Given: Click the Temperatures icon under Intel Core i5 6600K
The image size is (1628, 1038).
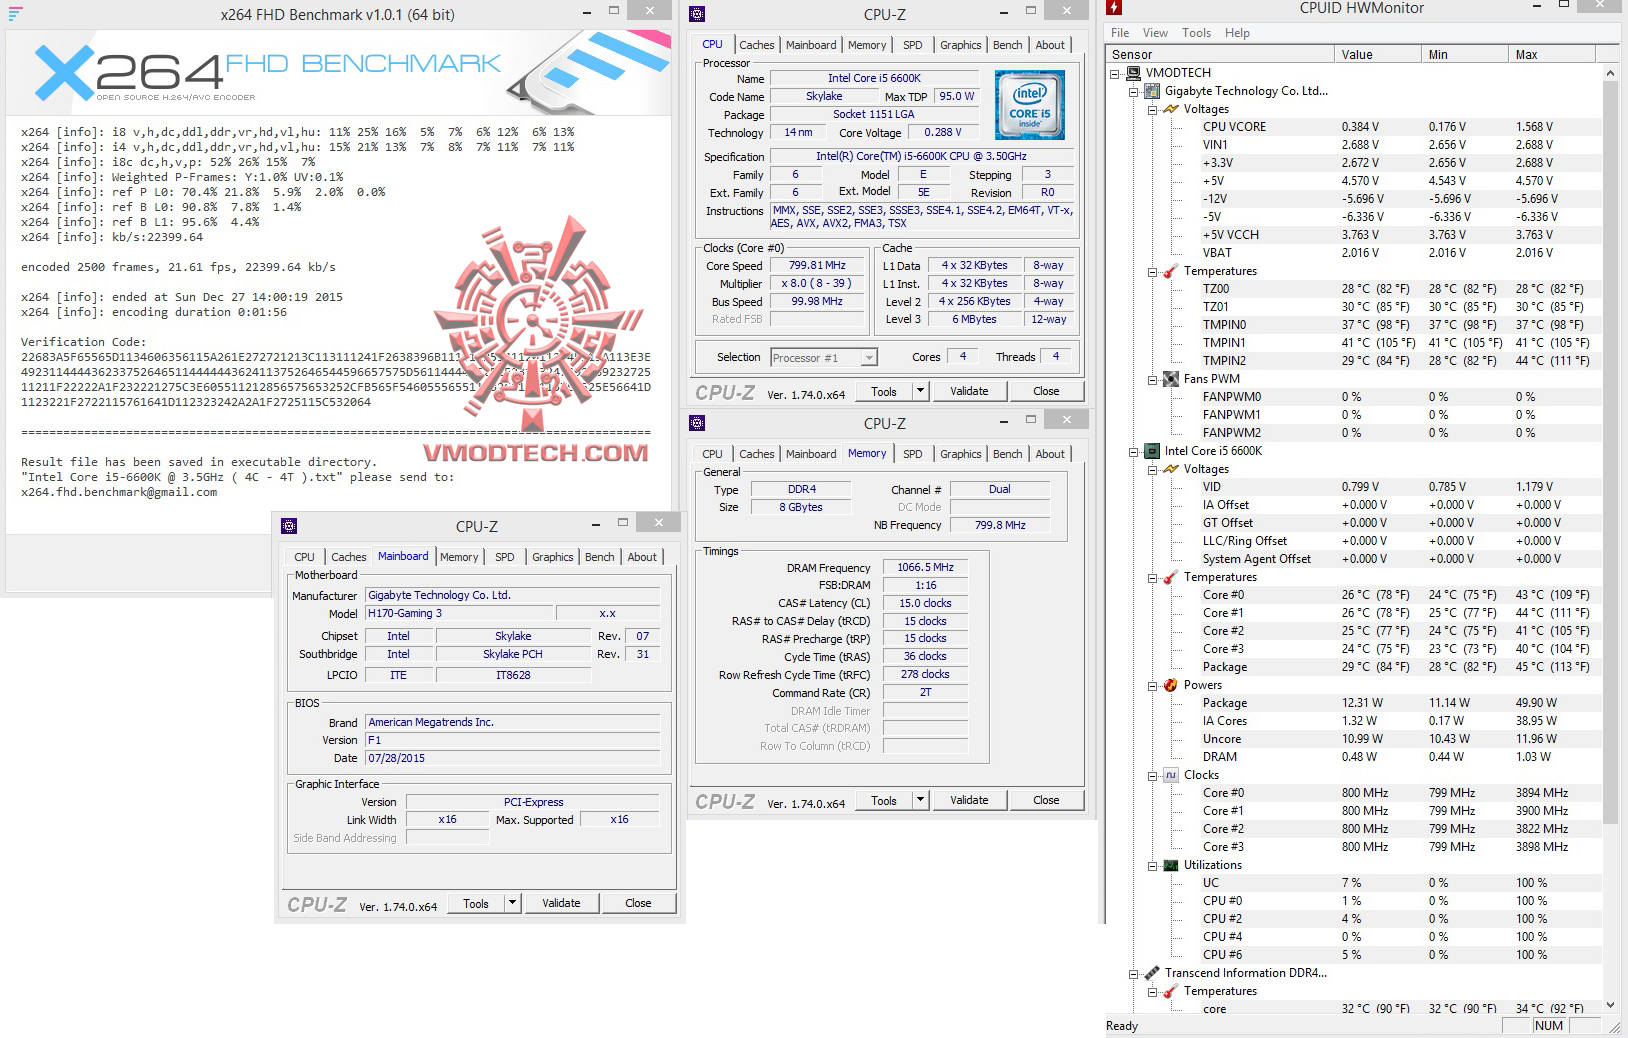Looking at the screenshot, I should (1171, 577).
